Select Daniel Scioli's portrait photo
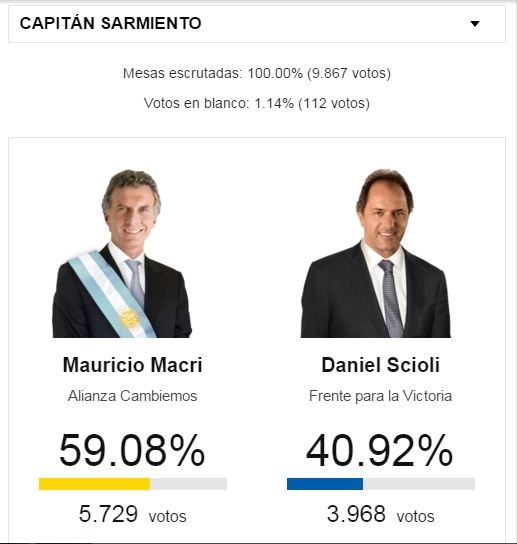This screenshot has height=544, width=517. click(x=376, y=253)
